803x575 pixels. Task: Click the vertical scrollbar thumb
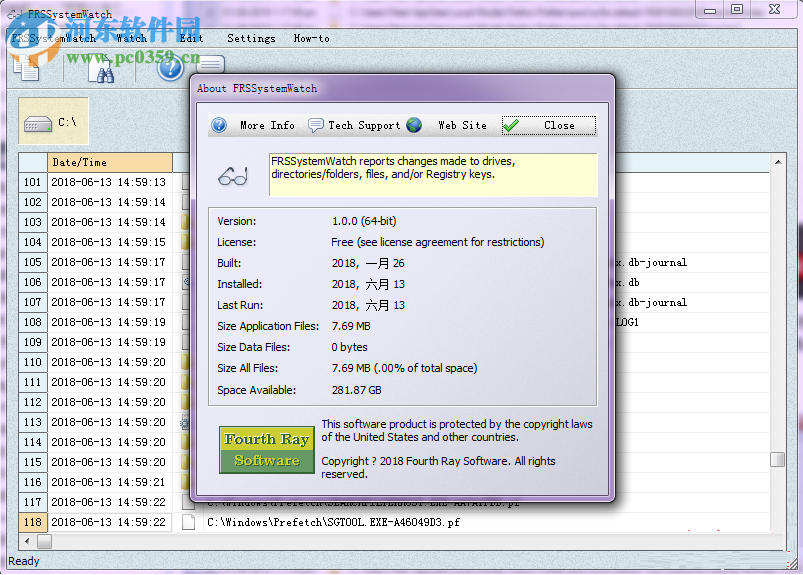point(777,459)
